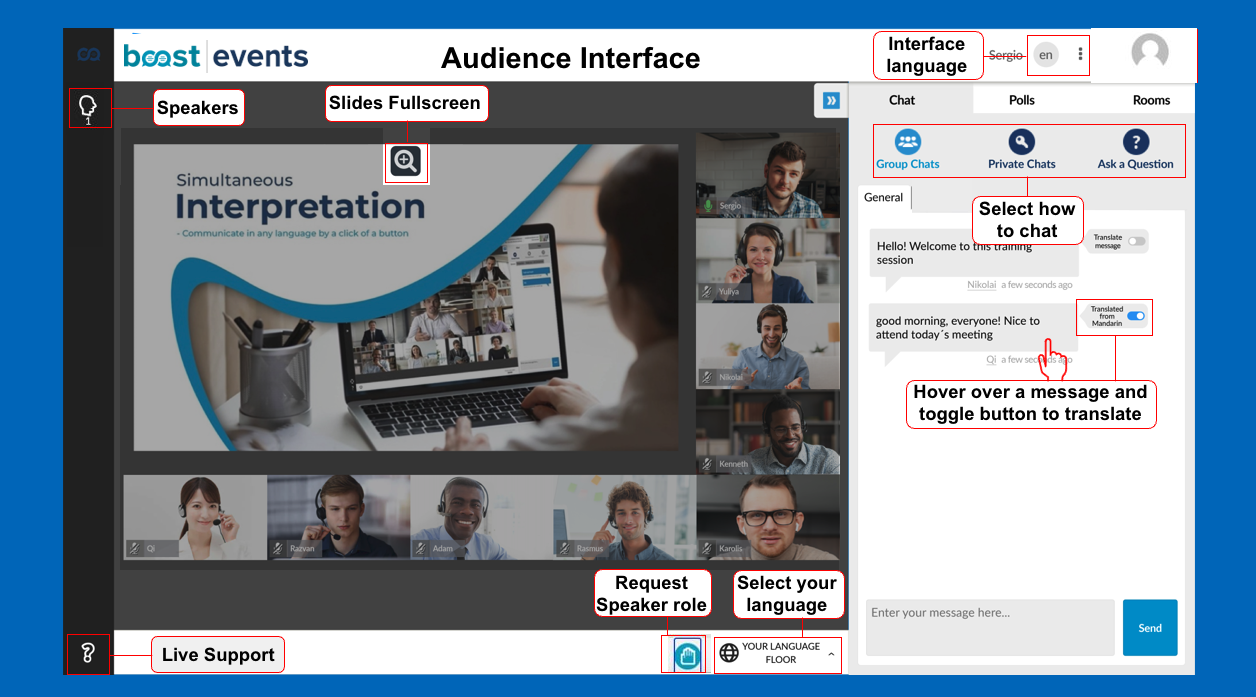This screenshot has width=1256, height=697.
Task: Click the slides fullscreen magnifier icon
Action: 405,161
